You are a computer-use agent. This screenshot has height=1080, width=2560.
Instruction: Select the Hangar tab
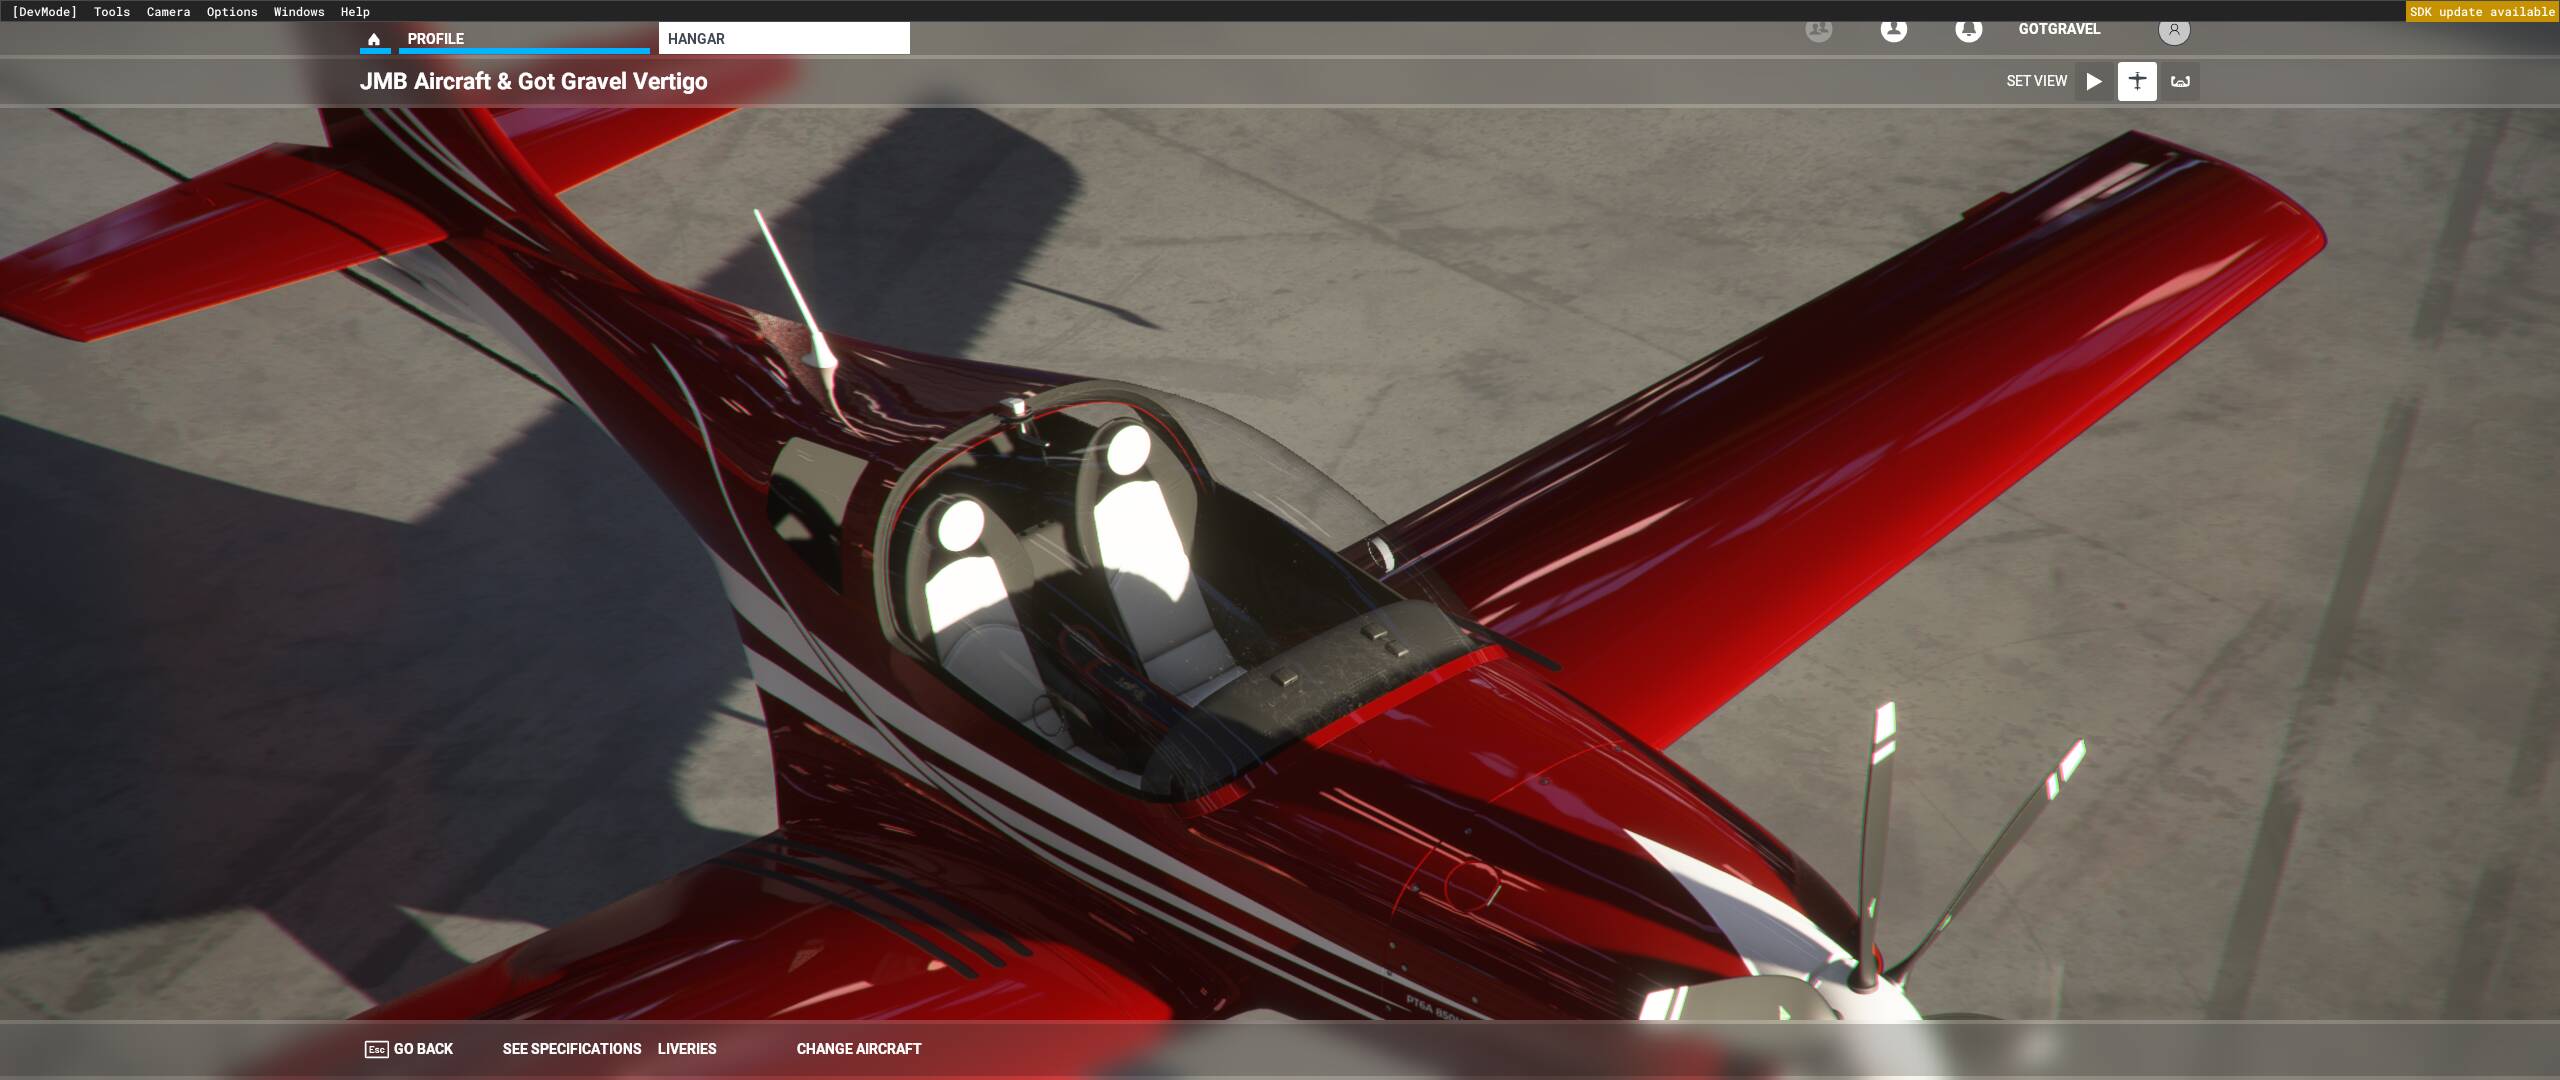[x=784, y=39]
